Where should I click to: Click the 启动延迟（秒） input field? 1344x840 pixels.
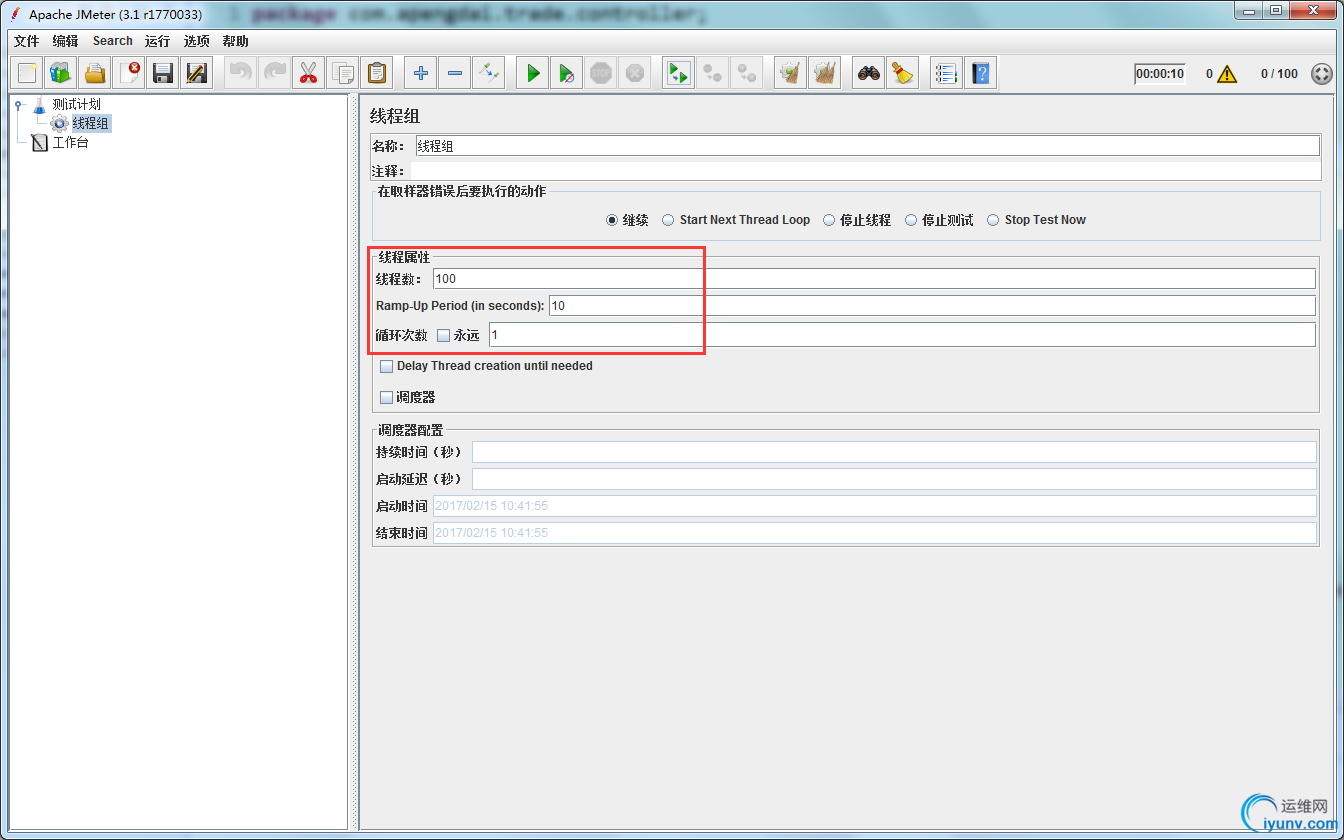[894, 479]
